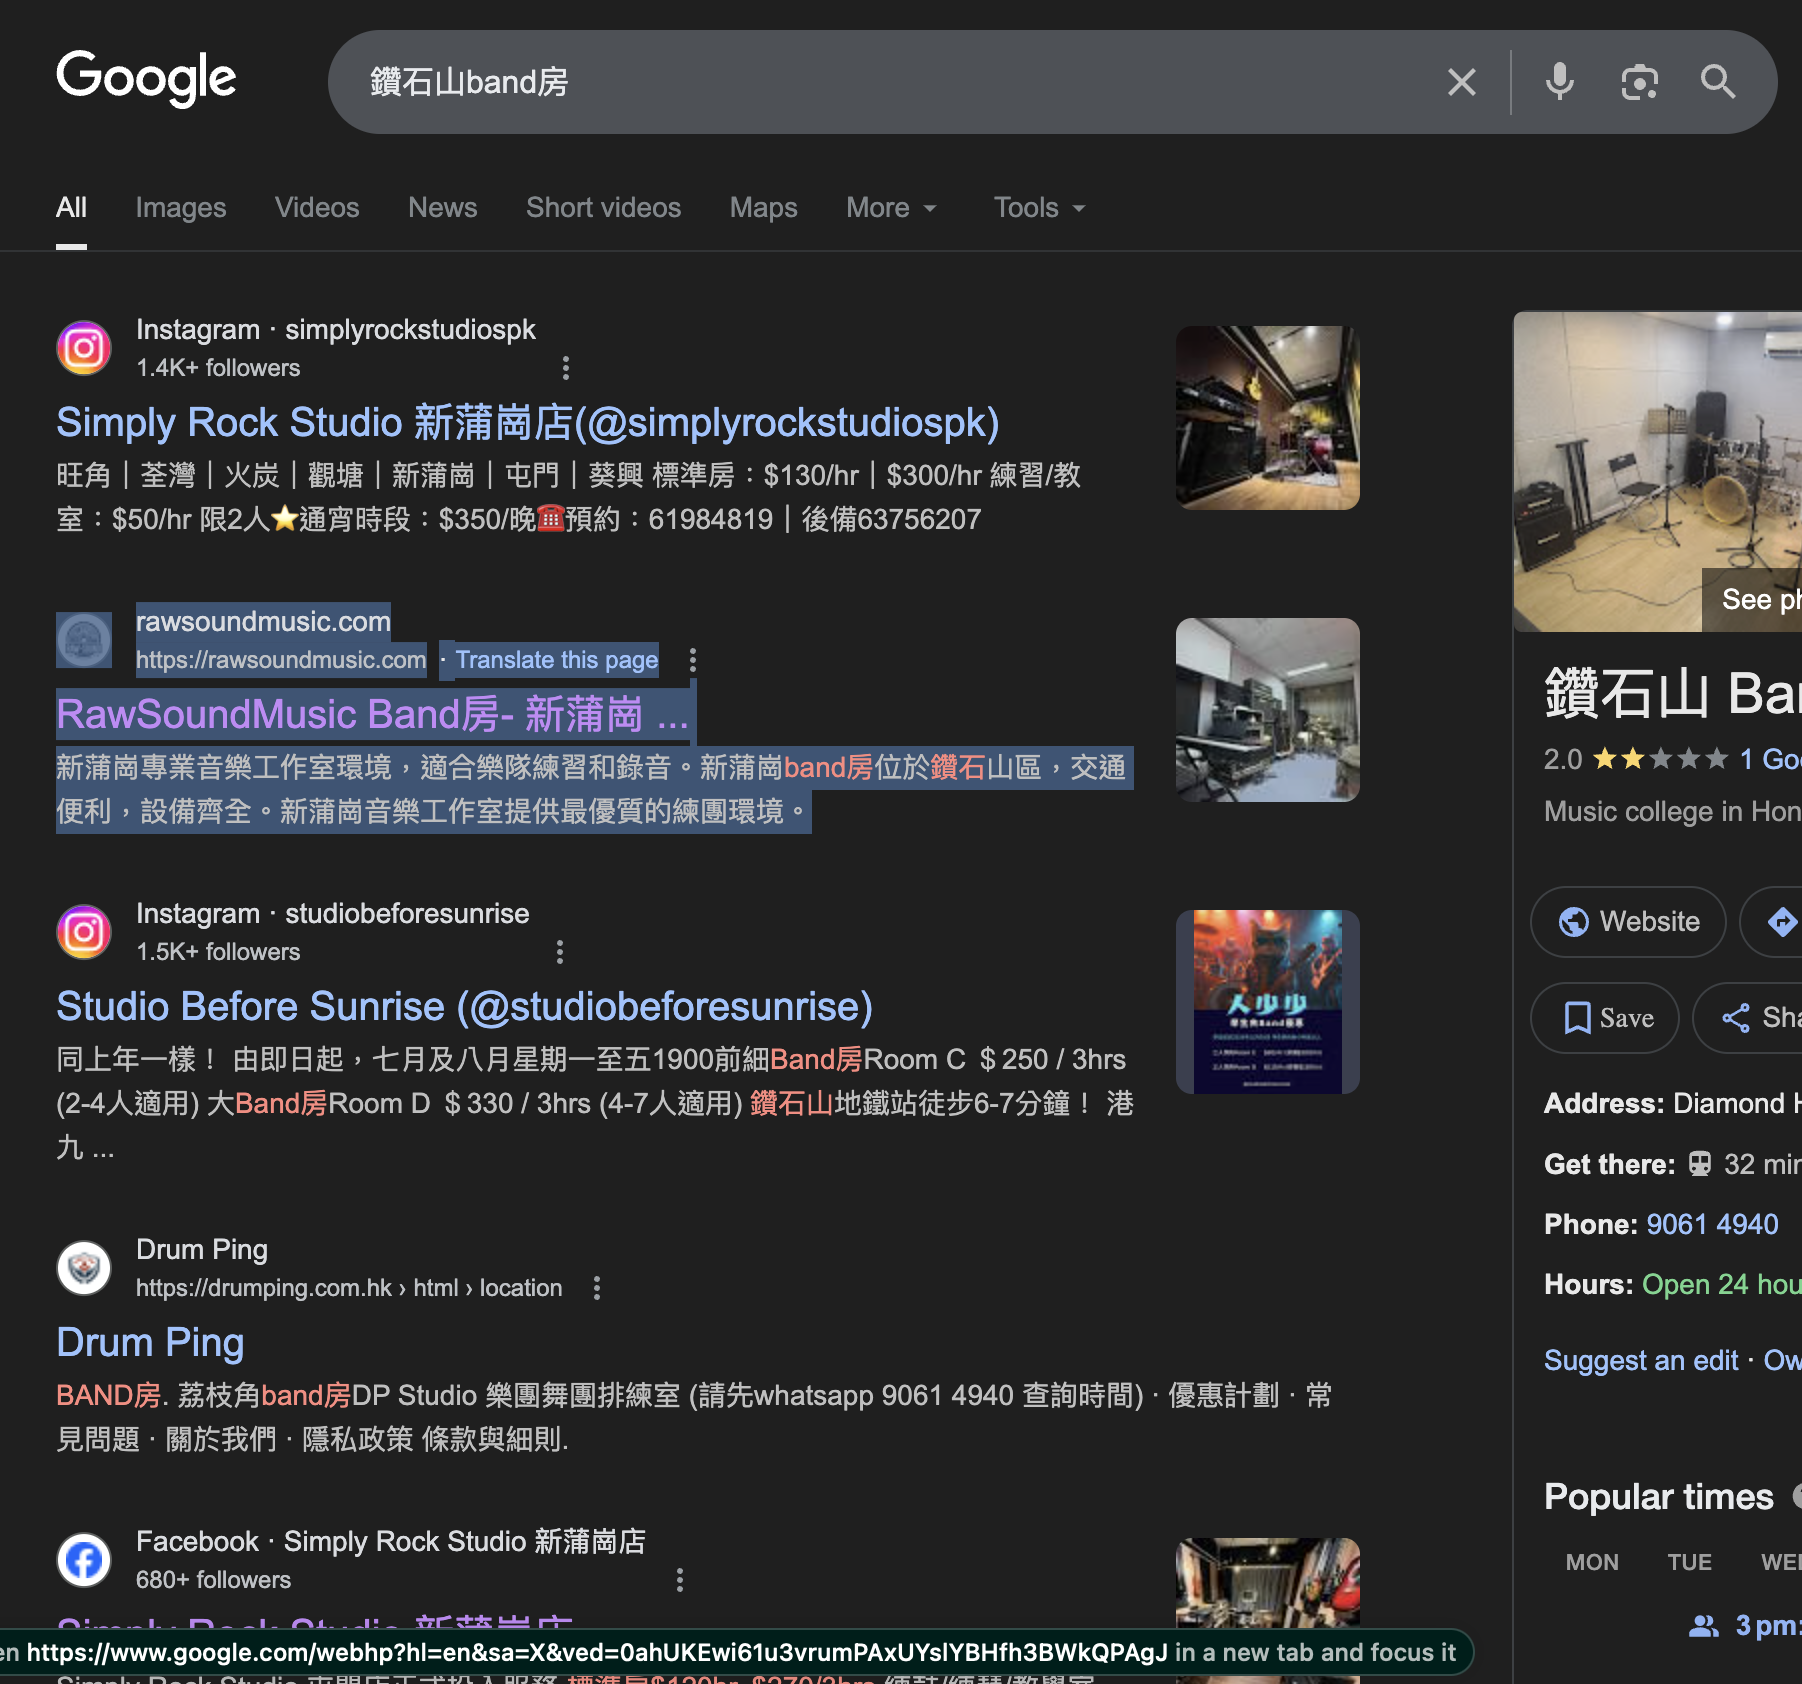Open three-dot menu for rawsoundmusic.com result
The width and height of the screenshot is (1802, 1684).
point(692,660)
